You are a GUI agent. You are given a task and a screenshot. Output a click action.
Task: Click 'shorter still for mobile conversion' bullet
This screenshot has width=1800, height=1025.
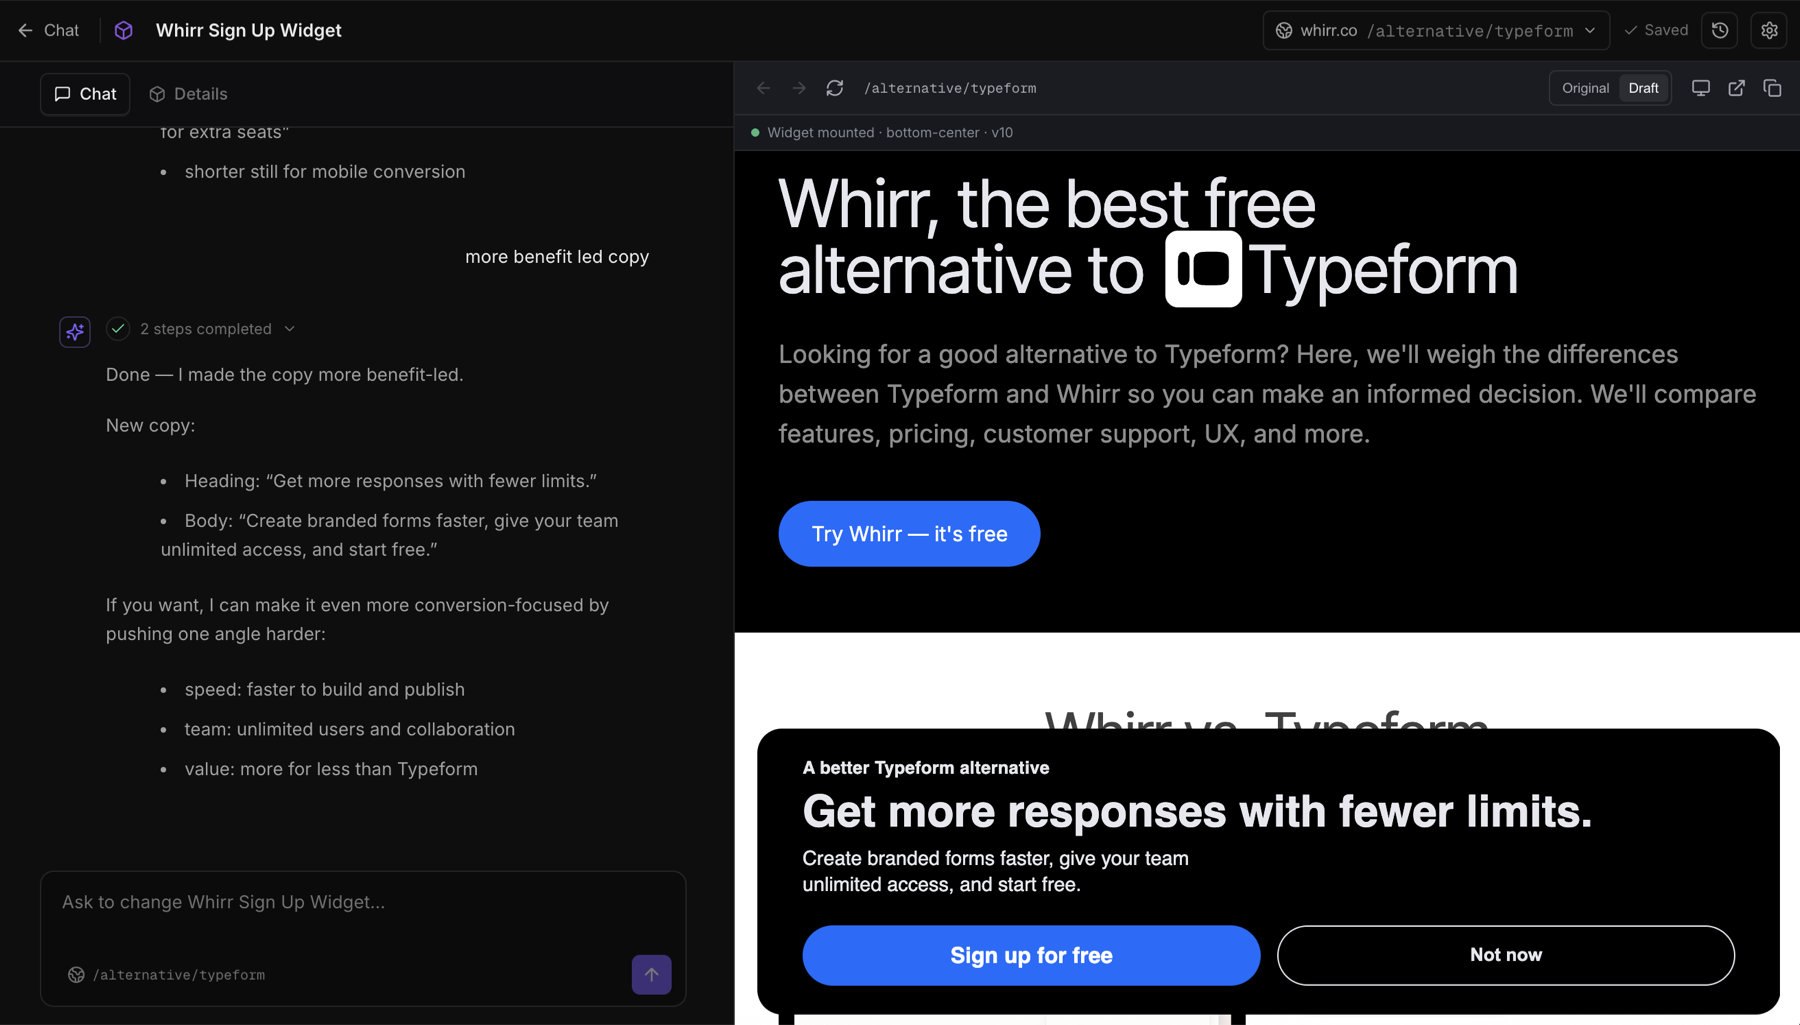click(x=324, y=172)
